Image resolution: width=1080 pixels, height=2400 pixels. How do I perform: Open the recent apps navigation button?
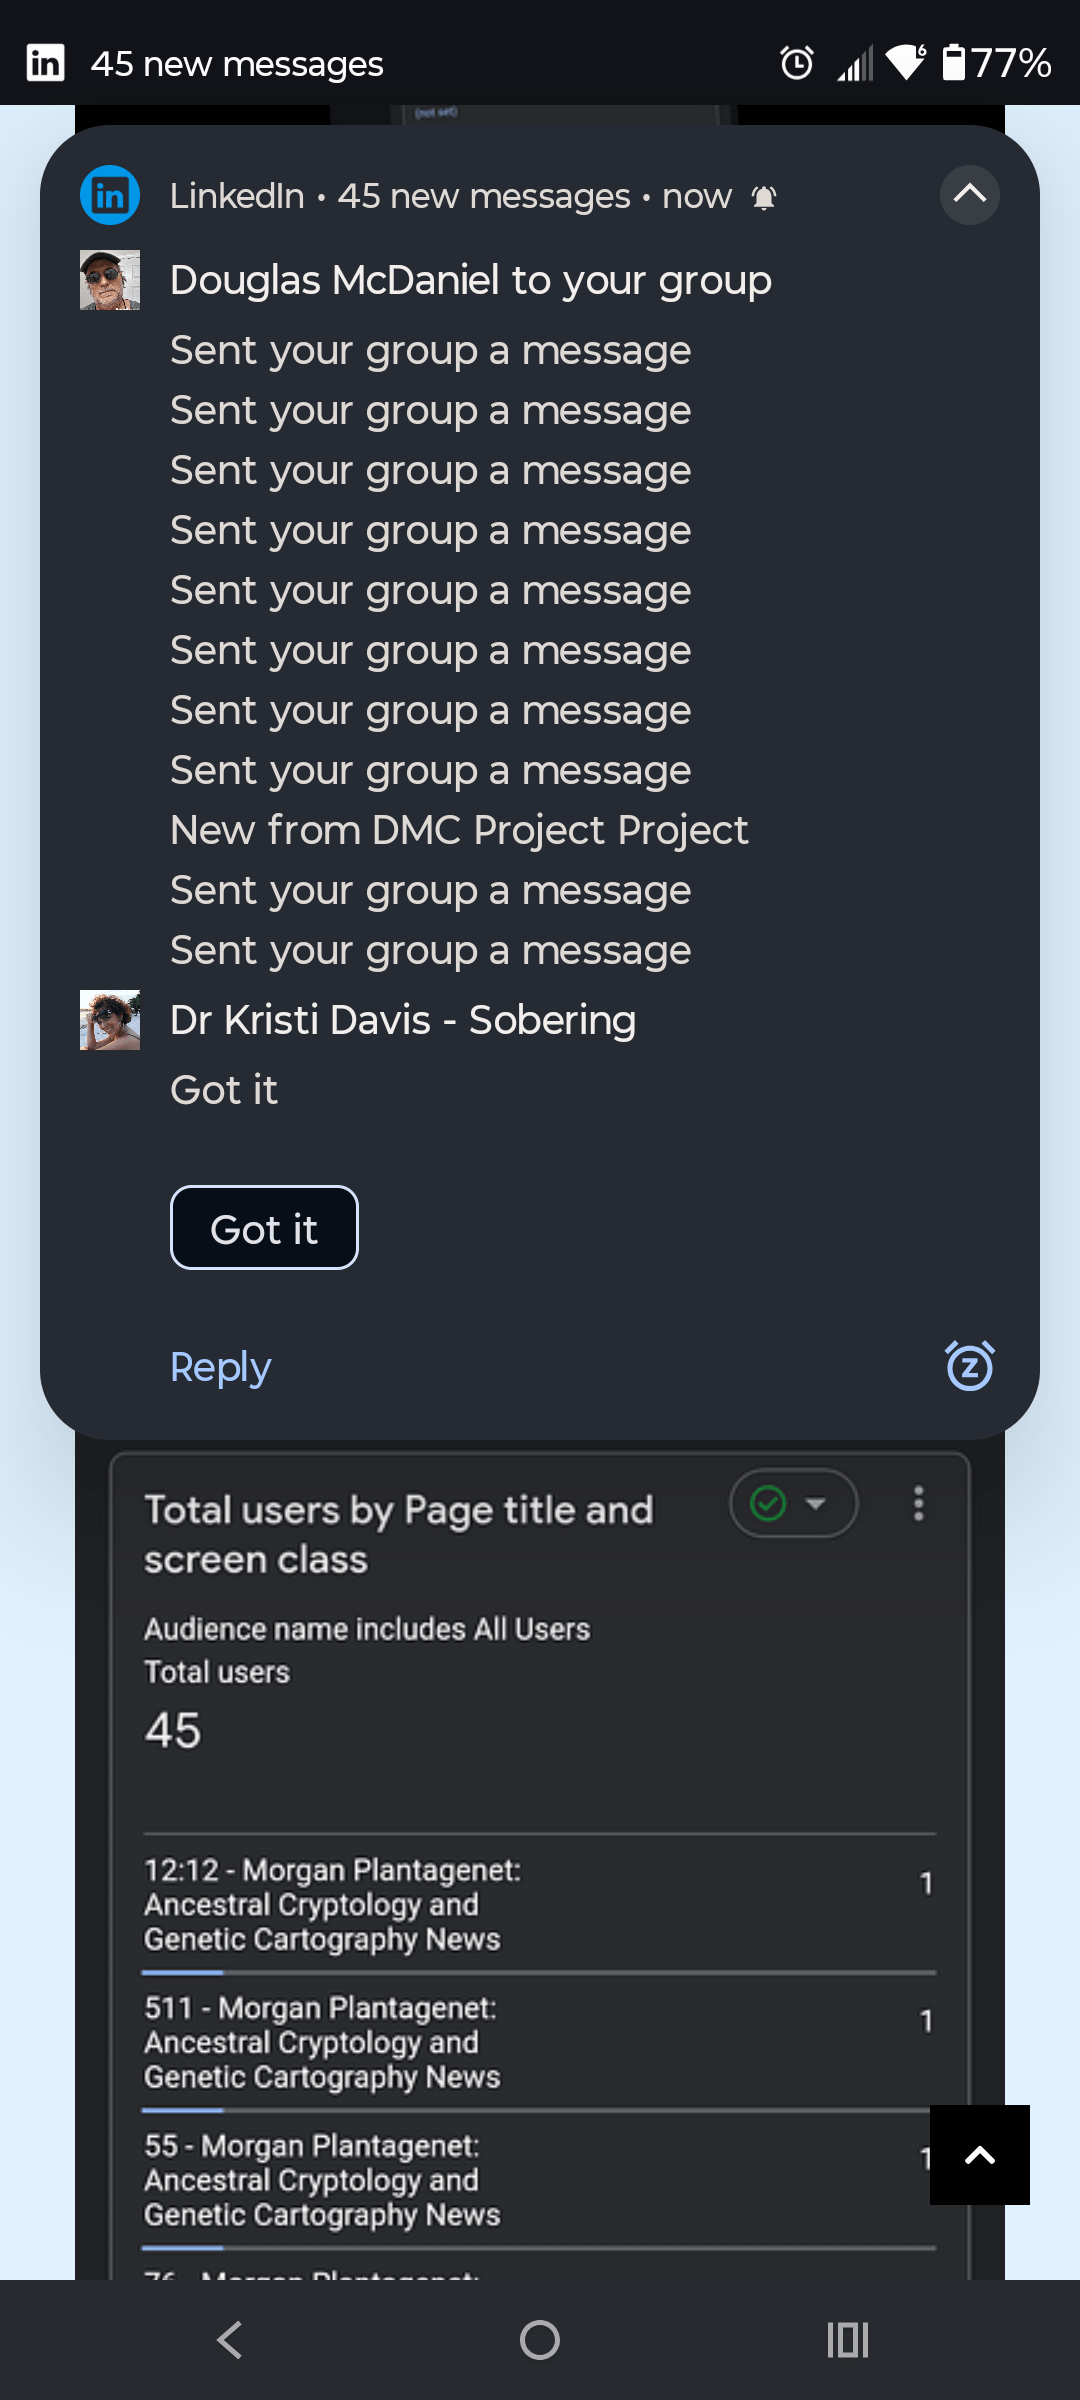(847, 2340)
